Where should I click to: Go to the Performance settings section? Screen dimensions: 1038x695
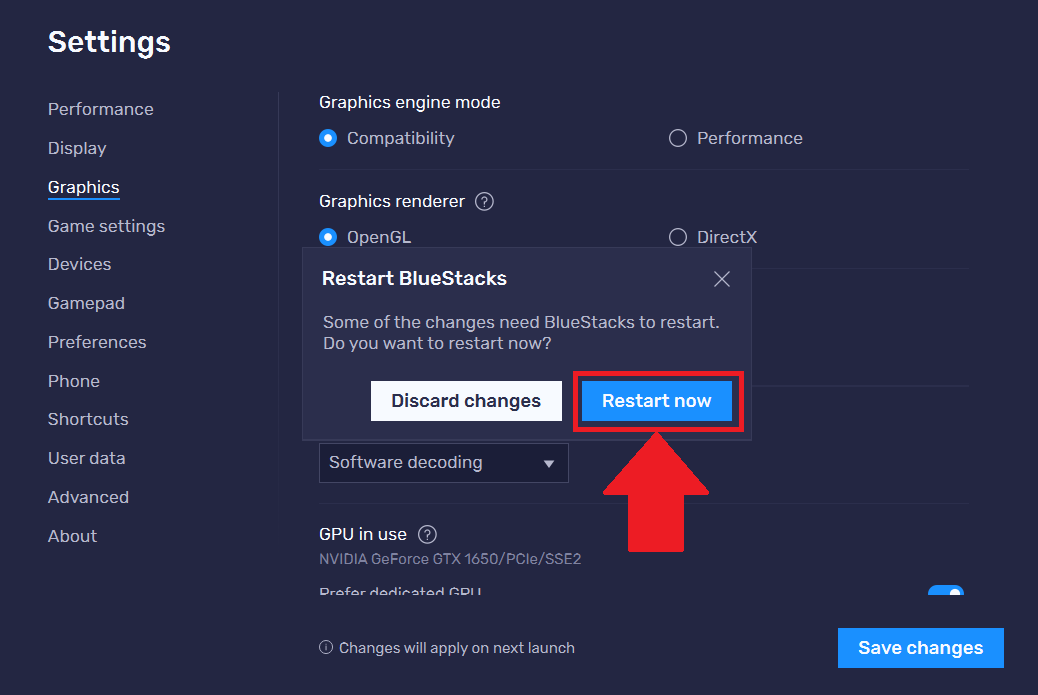[100, 109]
